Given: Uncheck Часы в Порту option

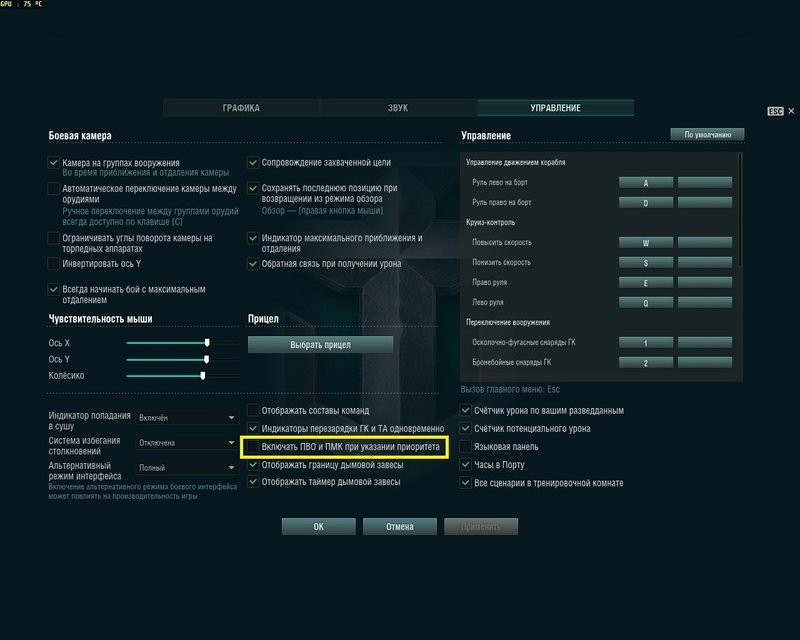Looking at the screenshot, I should coord(466,465).
